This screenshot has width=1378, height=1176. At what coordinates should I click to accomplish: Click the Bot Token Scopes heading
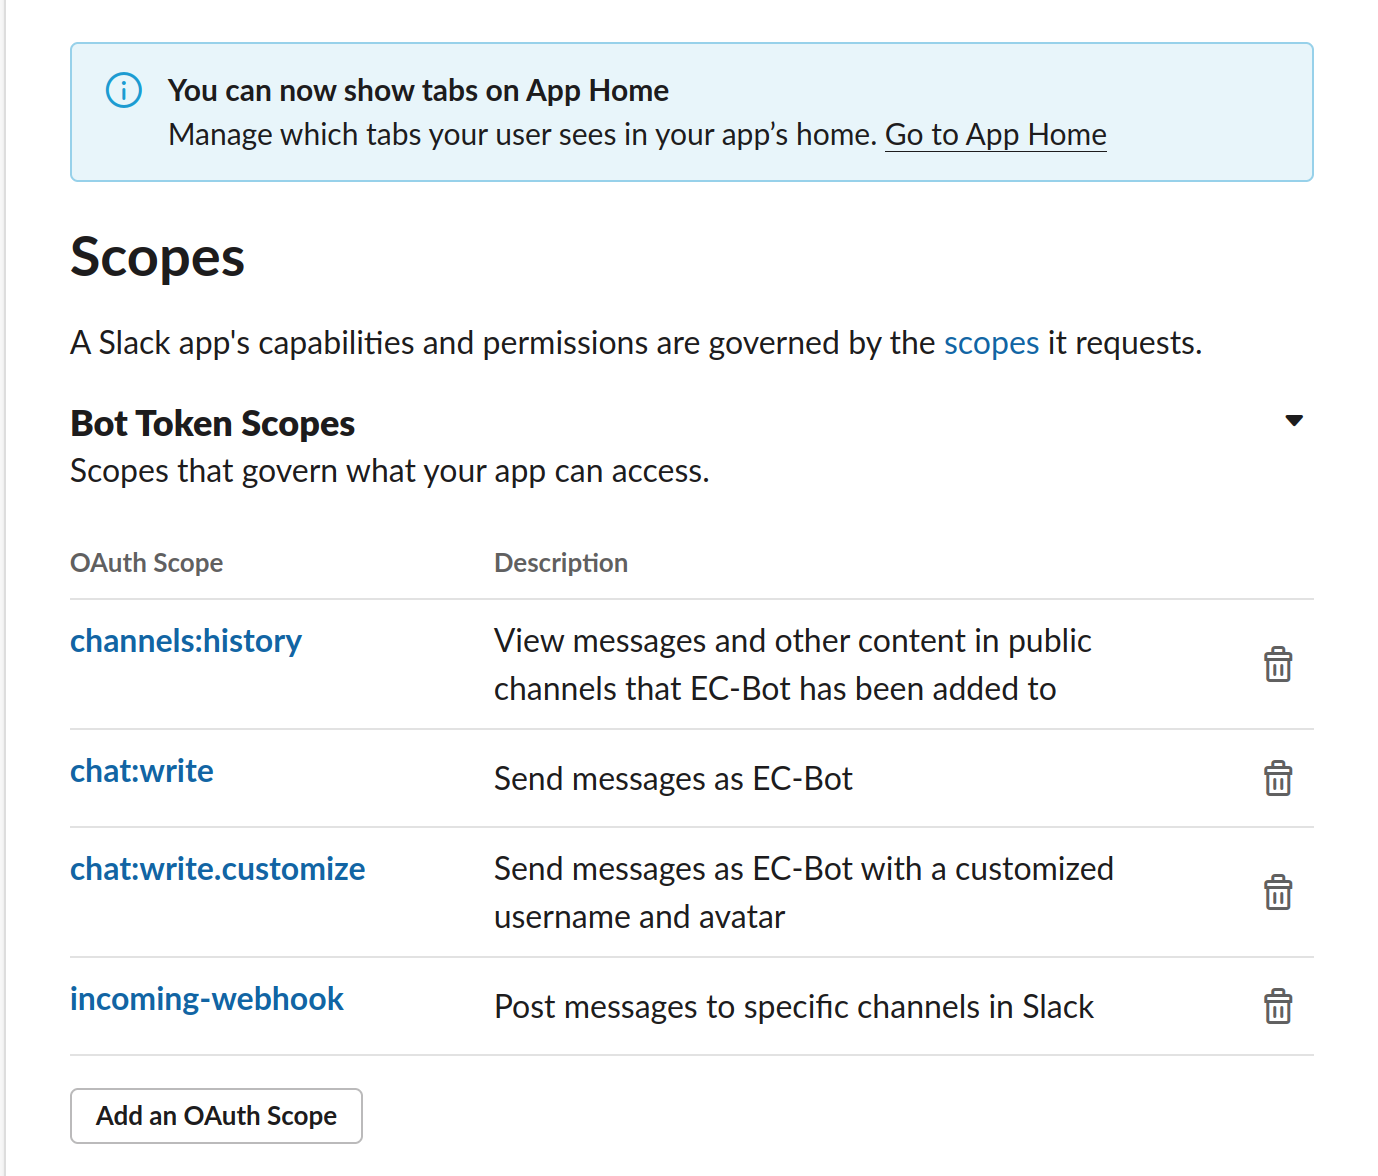point(213,424)
